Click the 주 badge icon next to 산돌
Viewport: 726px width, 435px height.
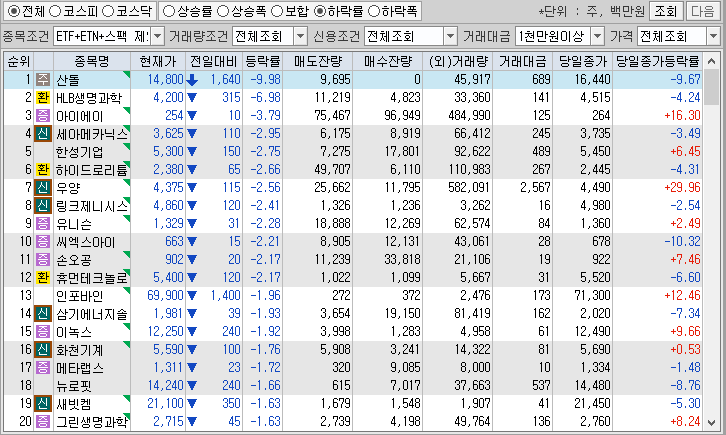click(43, 80)
